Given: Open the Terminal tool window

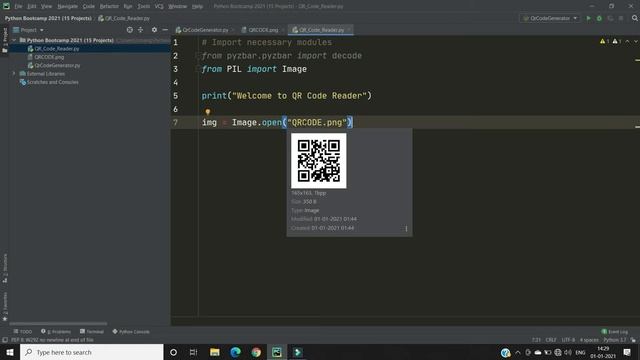Looking at the screenshot, I should (x=92, y=331).
